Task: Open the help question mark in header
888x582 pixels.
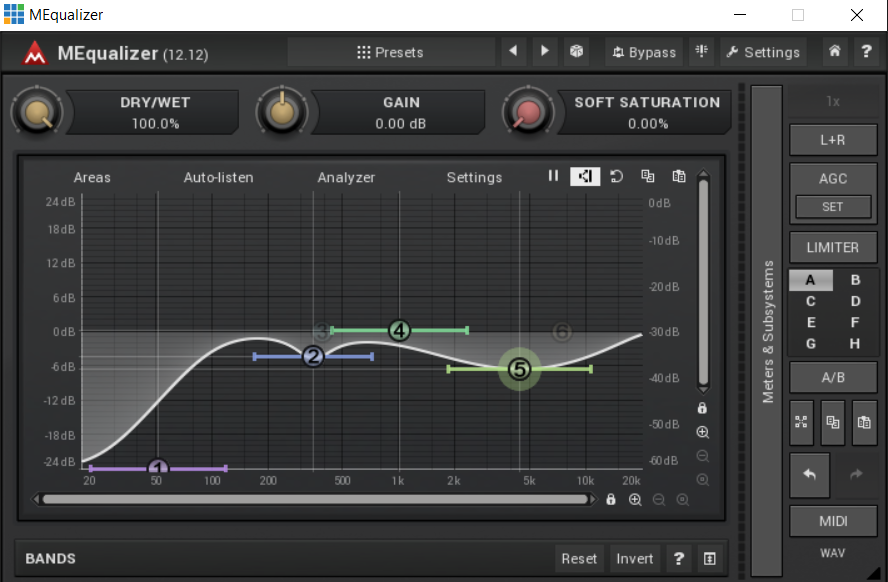Action: click(866, 52)
